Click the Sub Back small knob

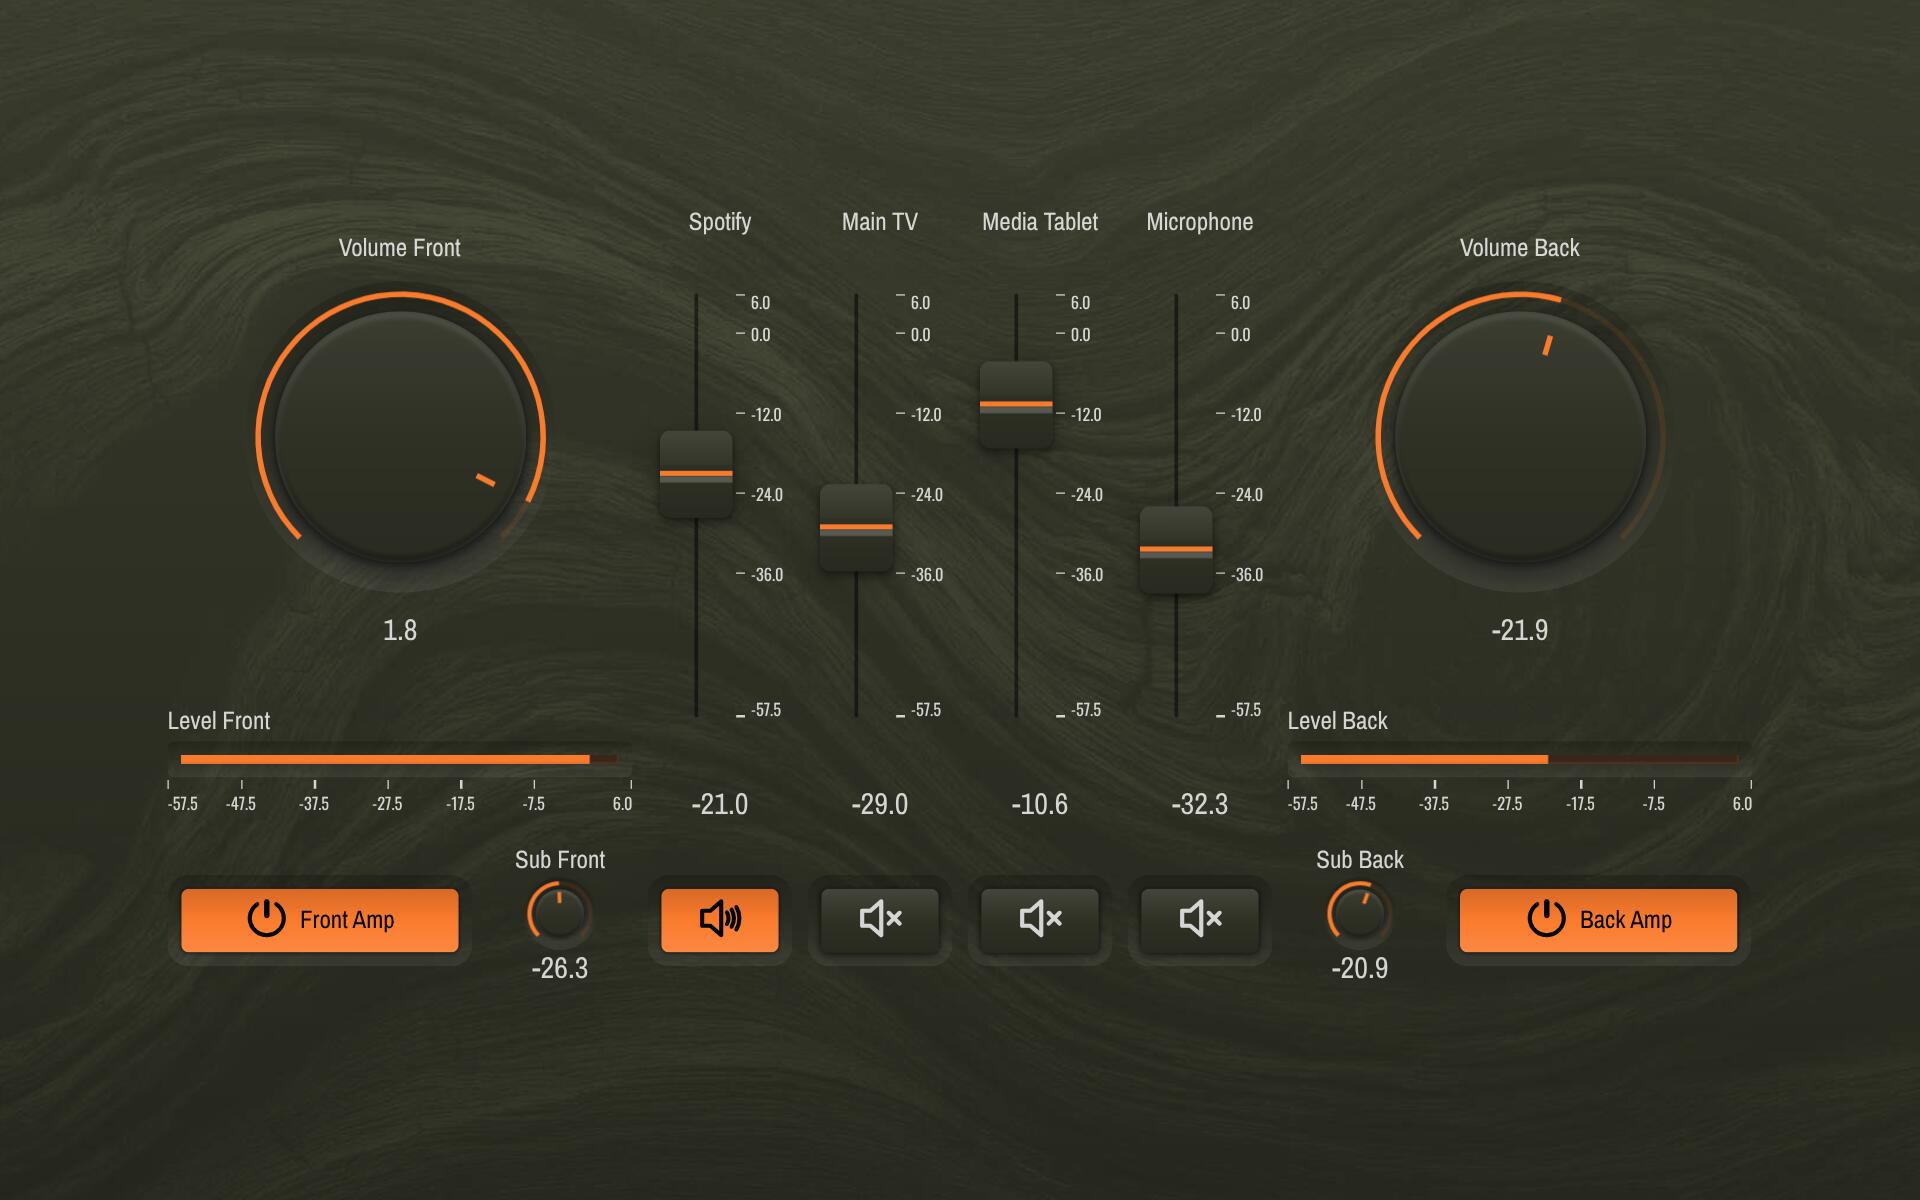pos(1359,914)
